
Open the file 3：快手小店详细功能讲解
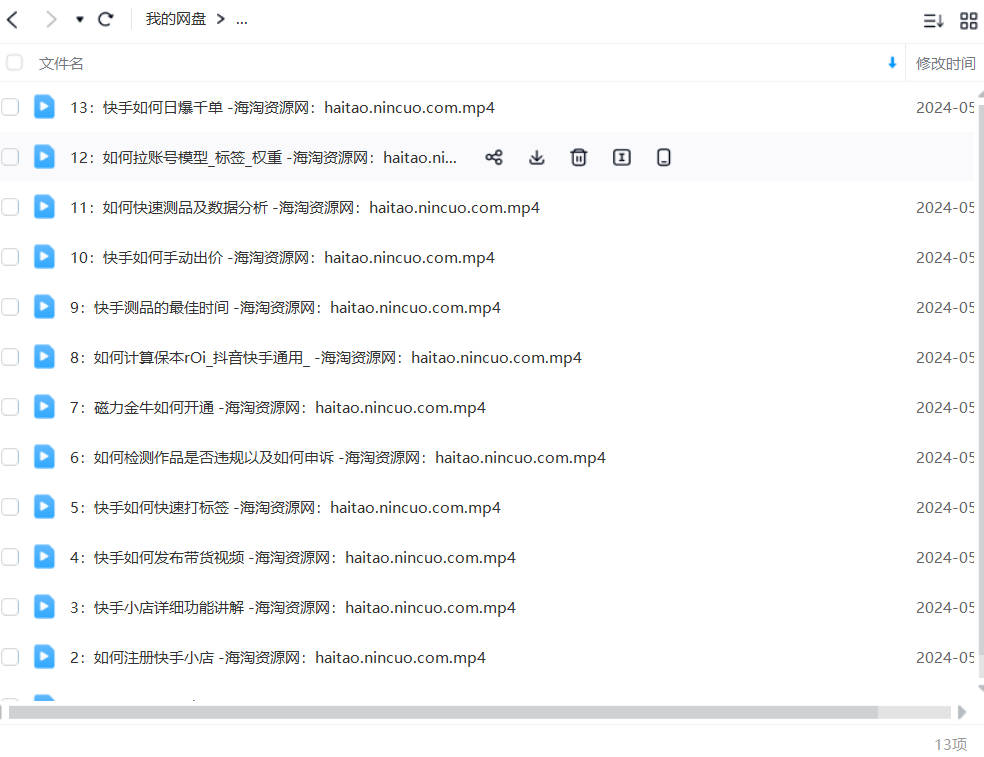click(x=293, y=608)
